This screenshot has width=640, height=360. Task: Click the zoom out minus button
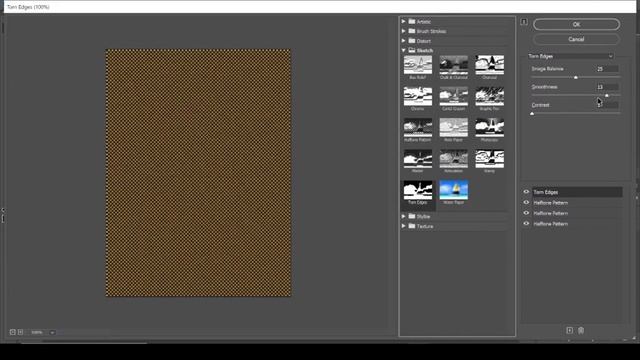[13, 332]
